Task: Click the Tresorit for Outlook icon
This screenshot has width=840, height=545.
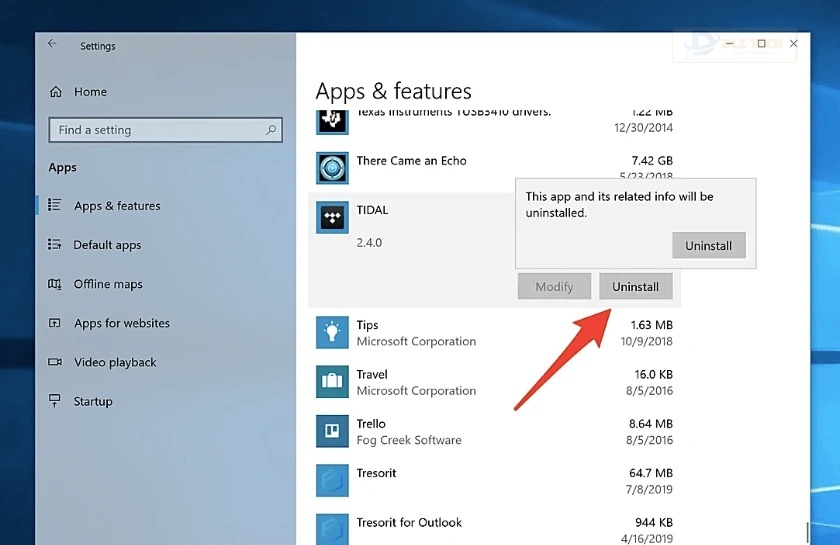Action: tap(332, 528)
